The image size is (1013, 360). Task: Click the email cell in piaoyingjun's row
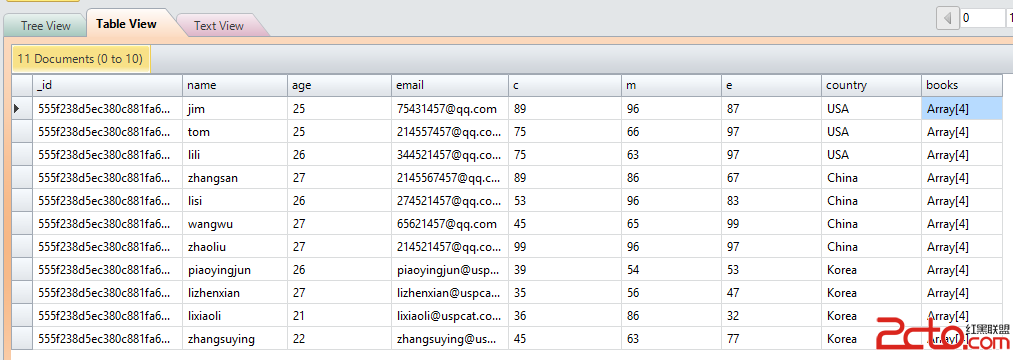(x=450, y=270)
